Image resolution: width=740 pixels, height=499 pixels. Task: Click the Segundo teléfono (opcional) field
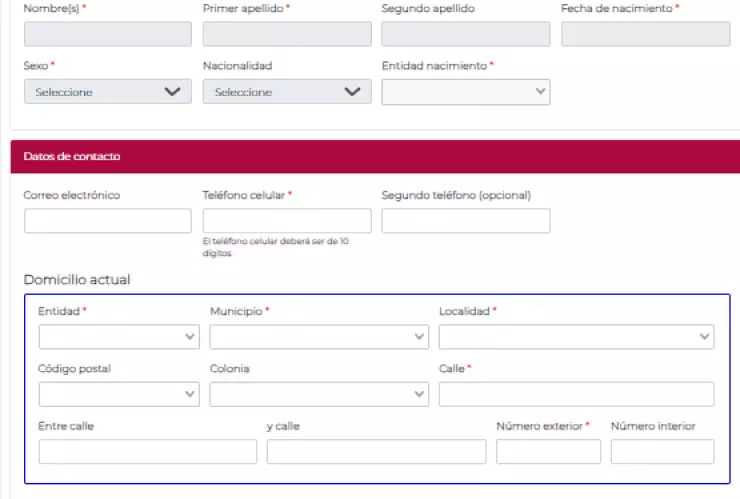(x=465, y=221)
